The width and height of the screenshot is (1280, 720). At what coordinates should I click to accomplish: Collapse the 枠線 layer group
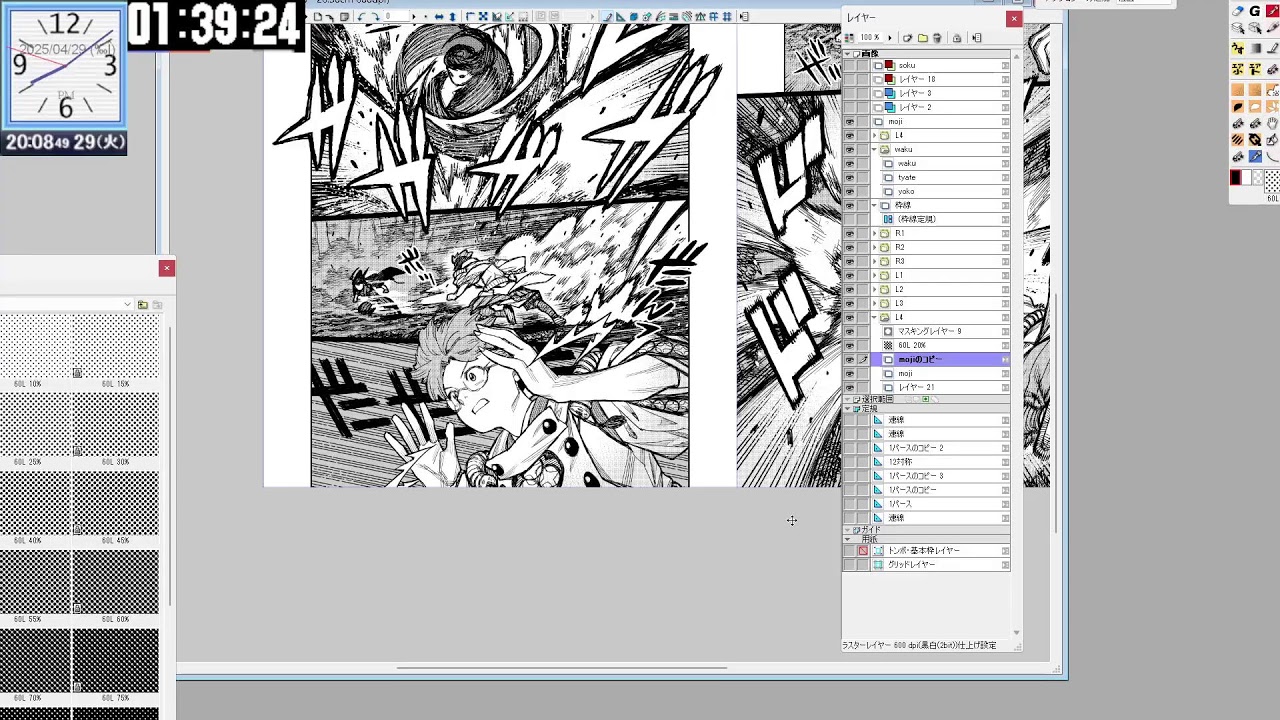(874, 205)
